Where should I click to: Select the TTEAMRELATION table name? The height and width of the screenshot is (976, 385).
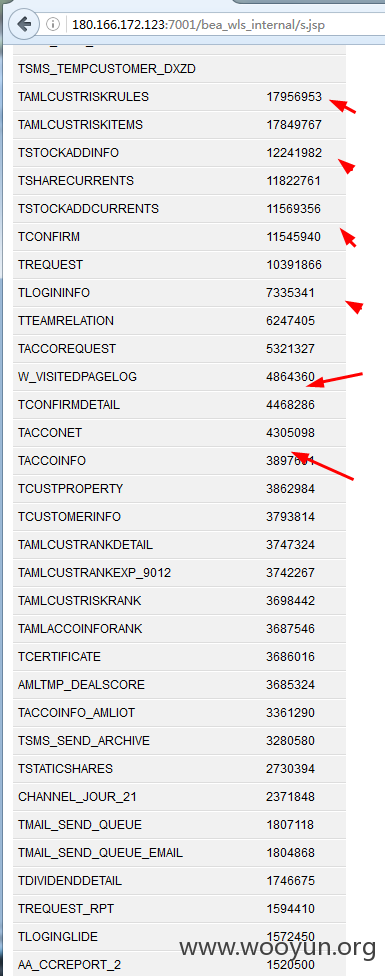66,321
